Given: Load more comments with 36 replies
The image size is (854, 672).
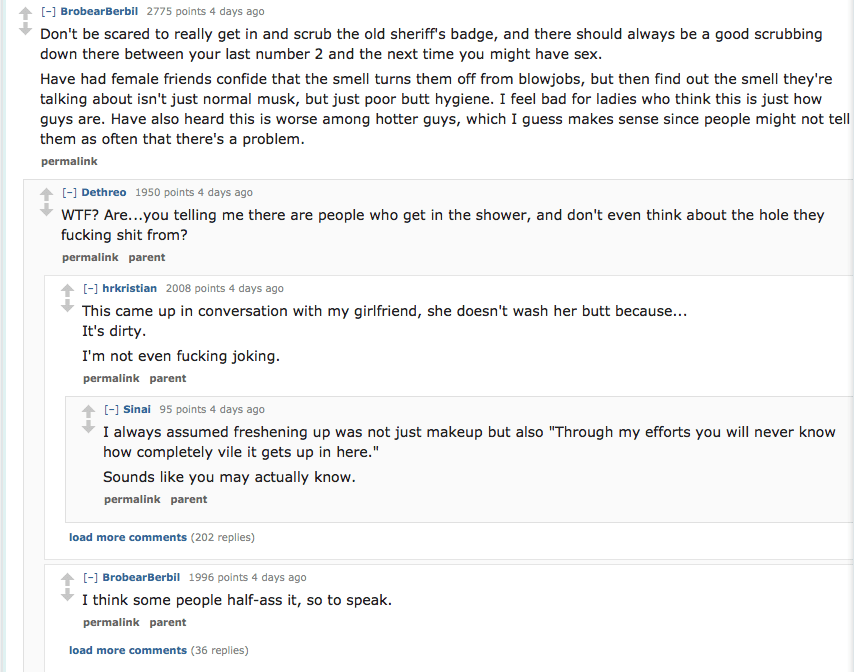Looking at the screenshot, I should coord(127,650).
